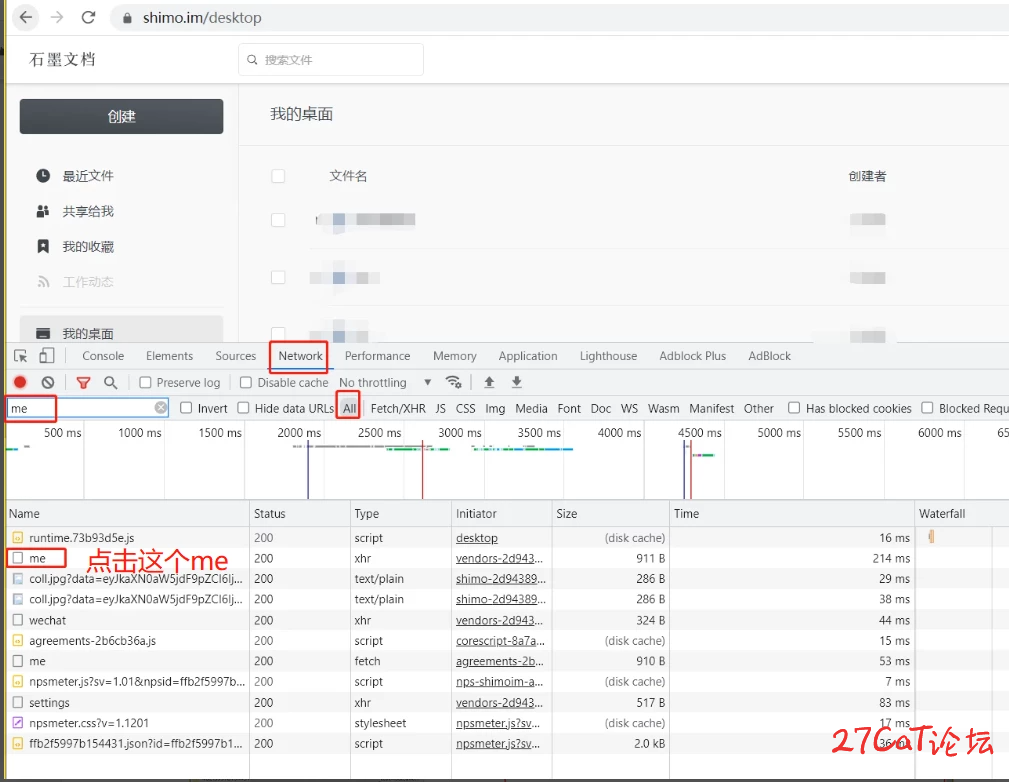Click the 搜索文件 search field
Image resolution: width=1009 pixels, height=782 pixels.
coord(331,60)
